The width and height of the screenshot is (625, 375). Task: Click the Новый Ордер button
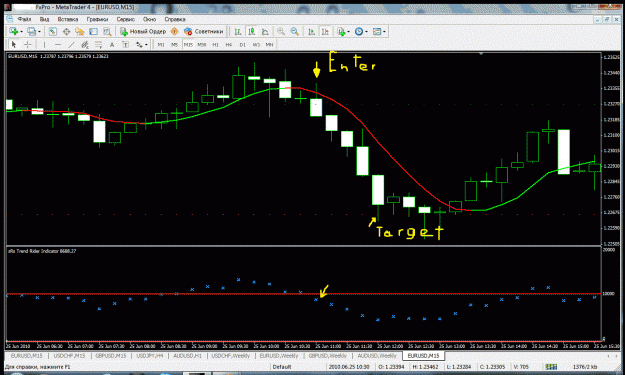click(x=143, y=31)
